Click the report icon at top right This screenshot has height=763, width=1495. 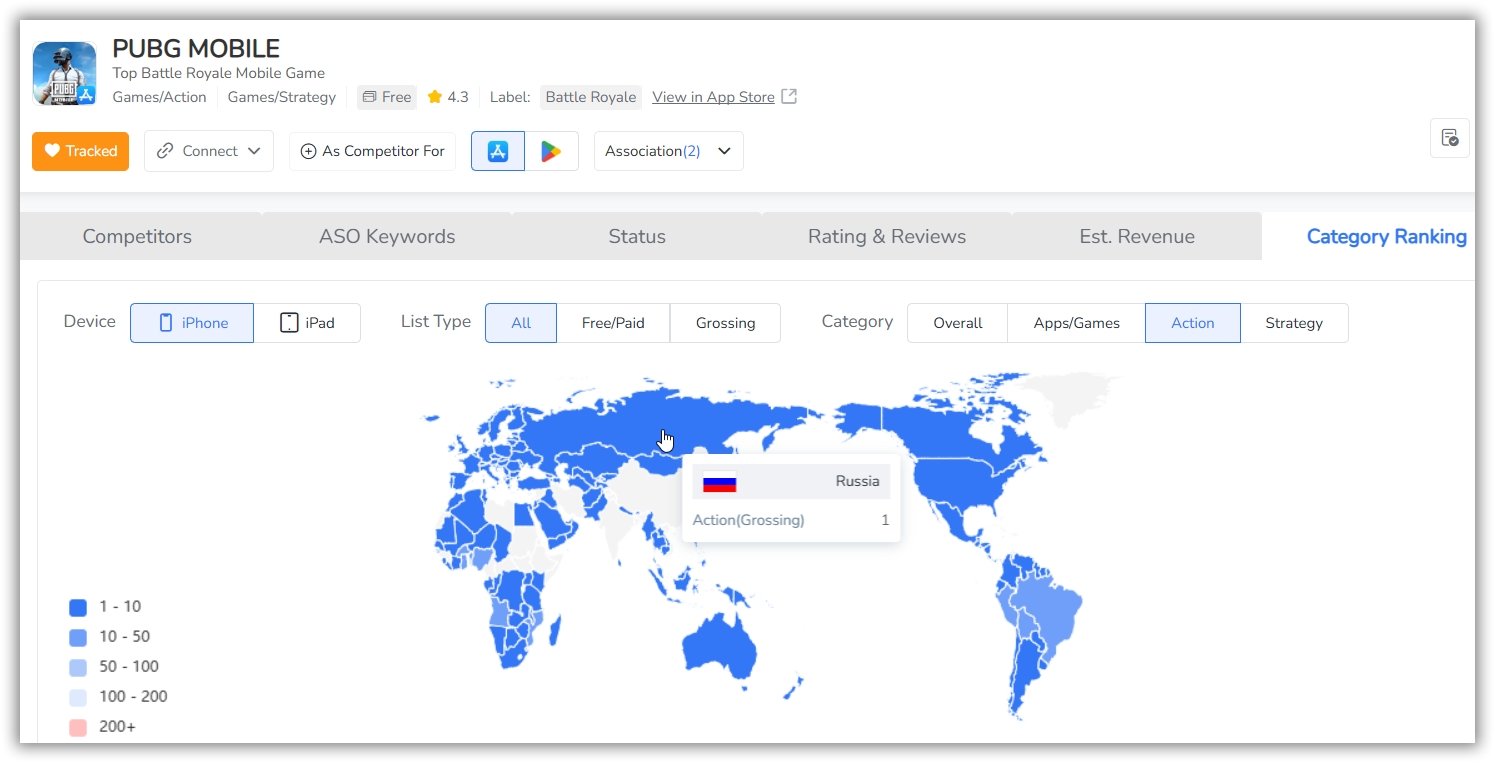click(x=1449, y=138)
